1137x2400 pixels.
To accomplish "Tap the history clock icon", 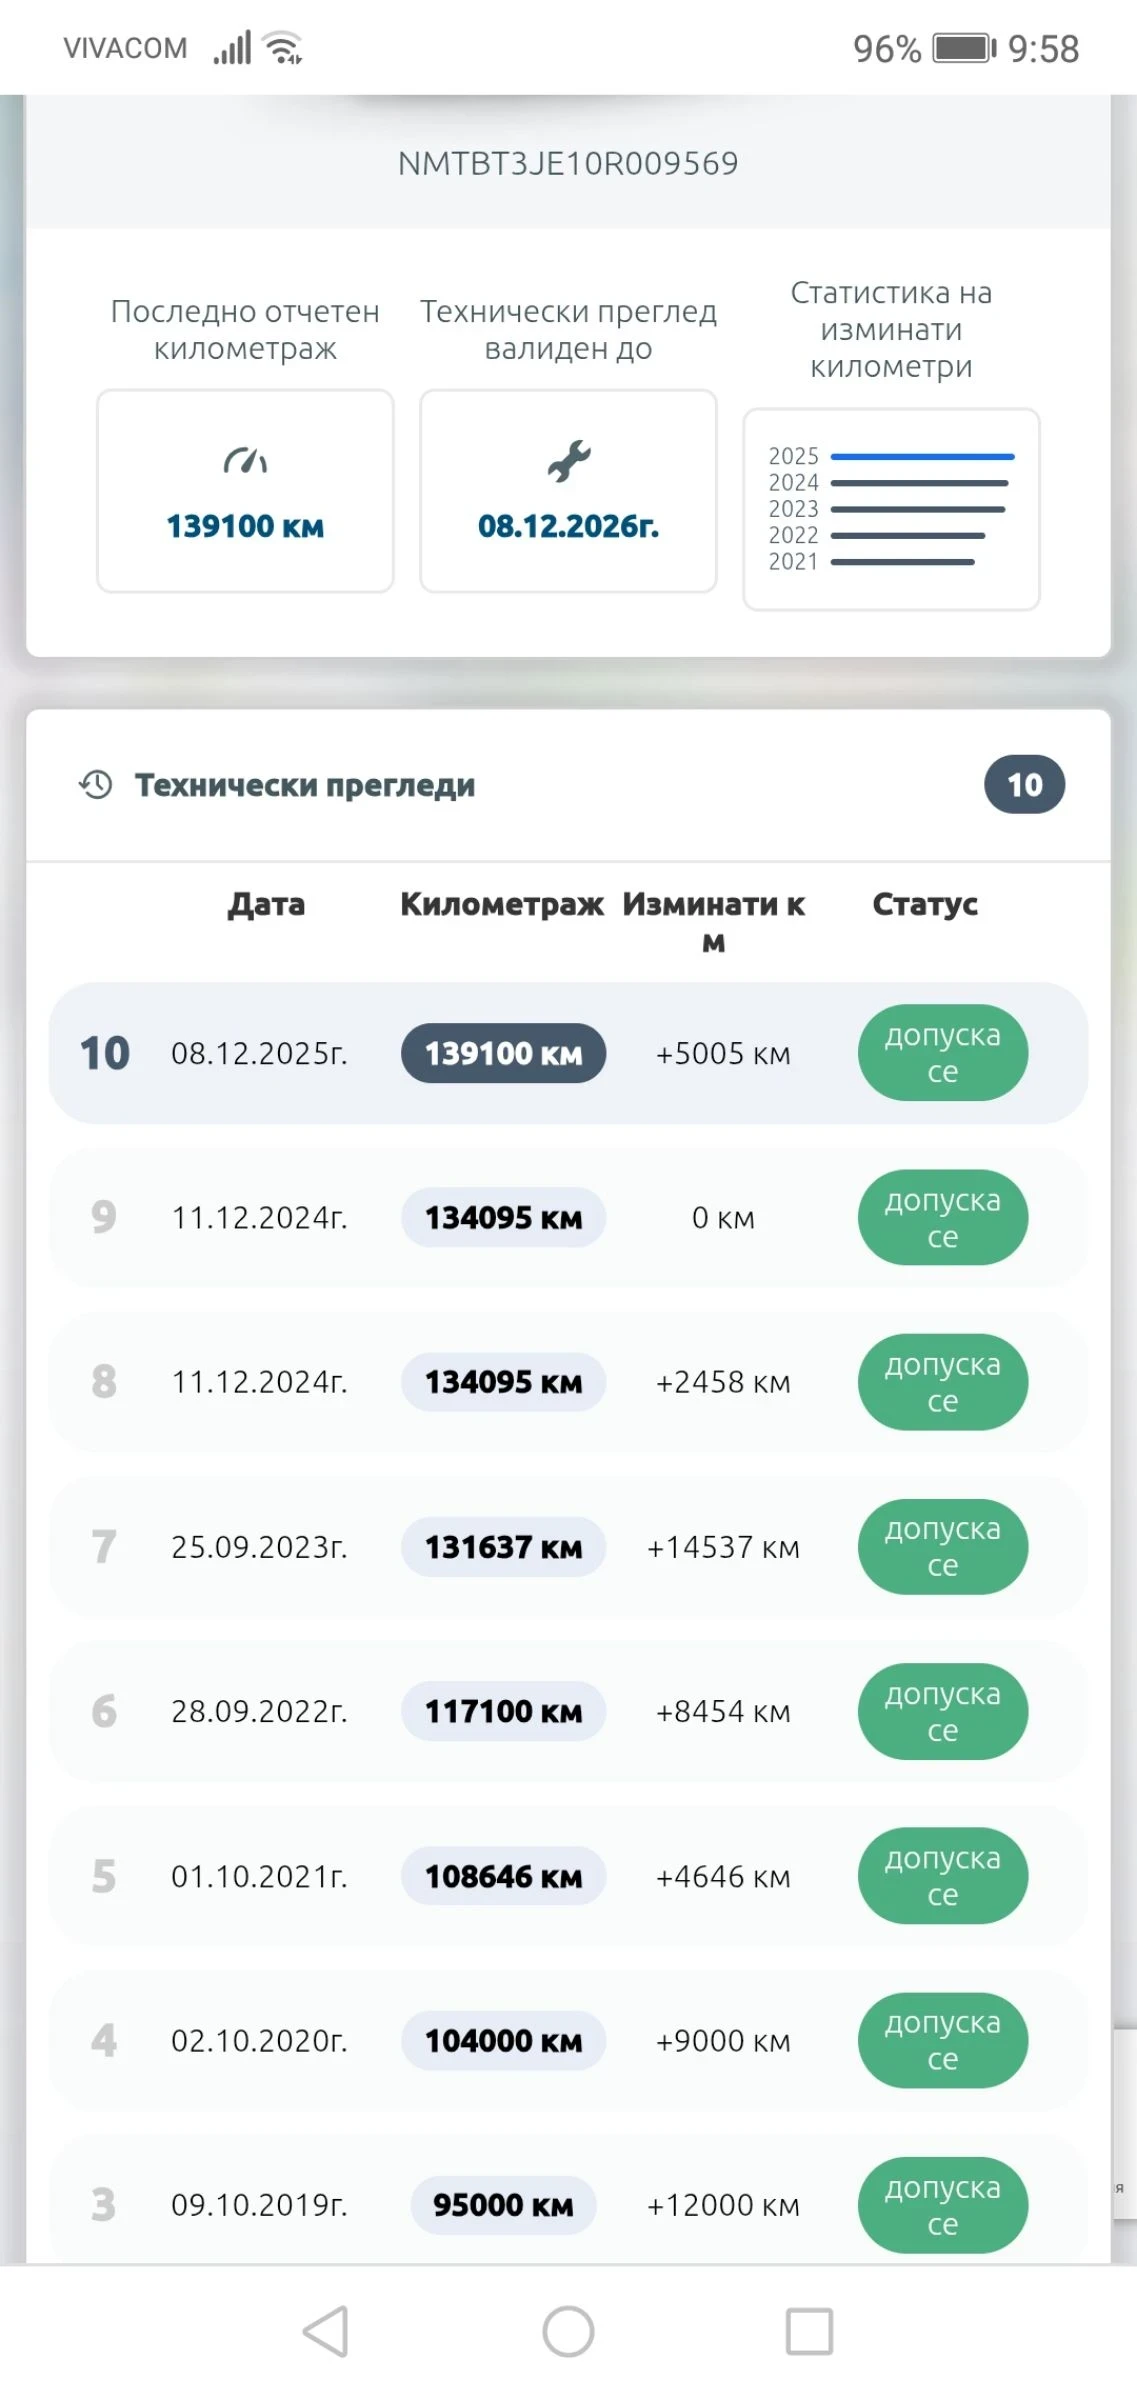I will (96, 785).
